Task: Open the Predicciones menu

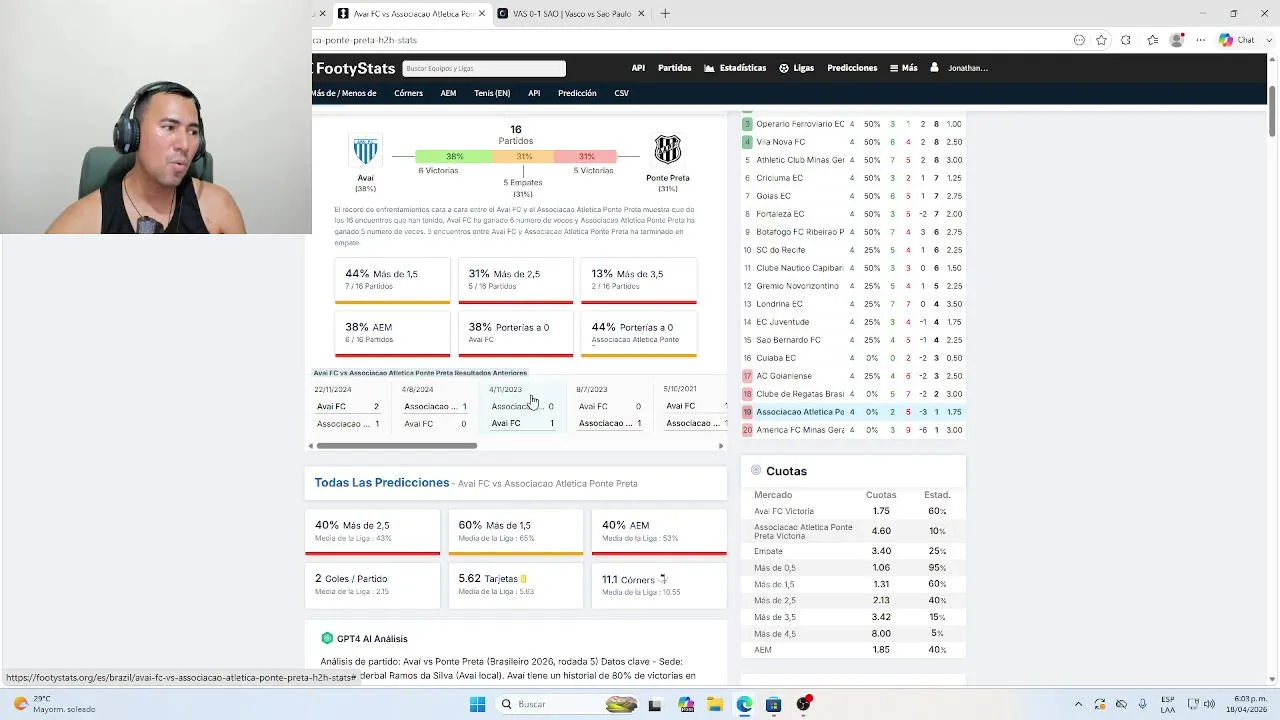Action: 852,68
